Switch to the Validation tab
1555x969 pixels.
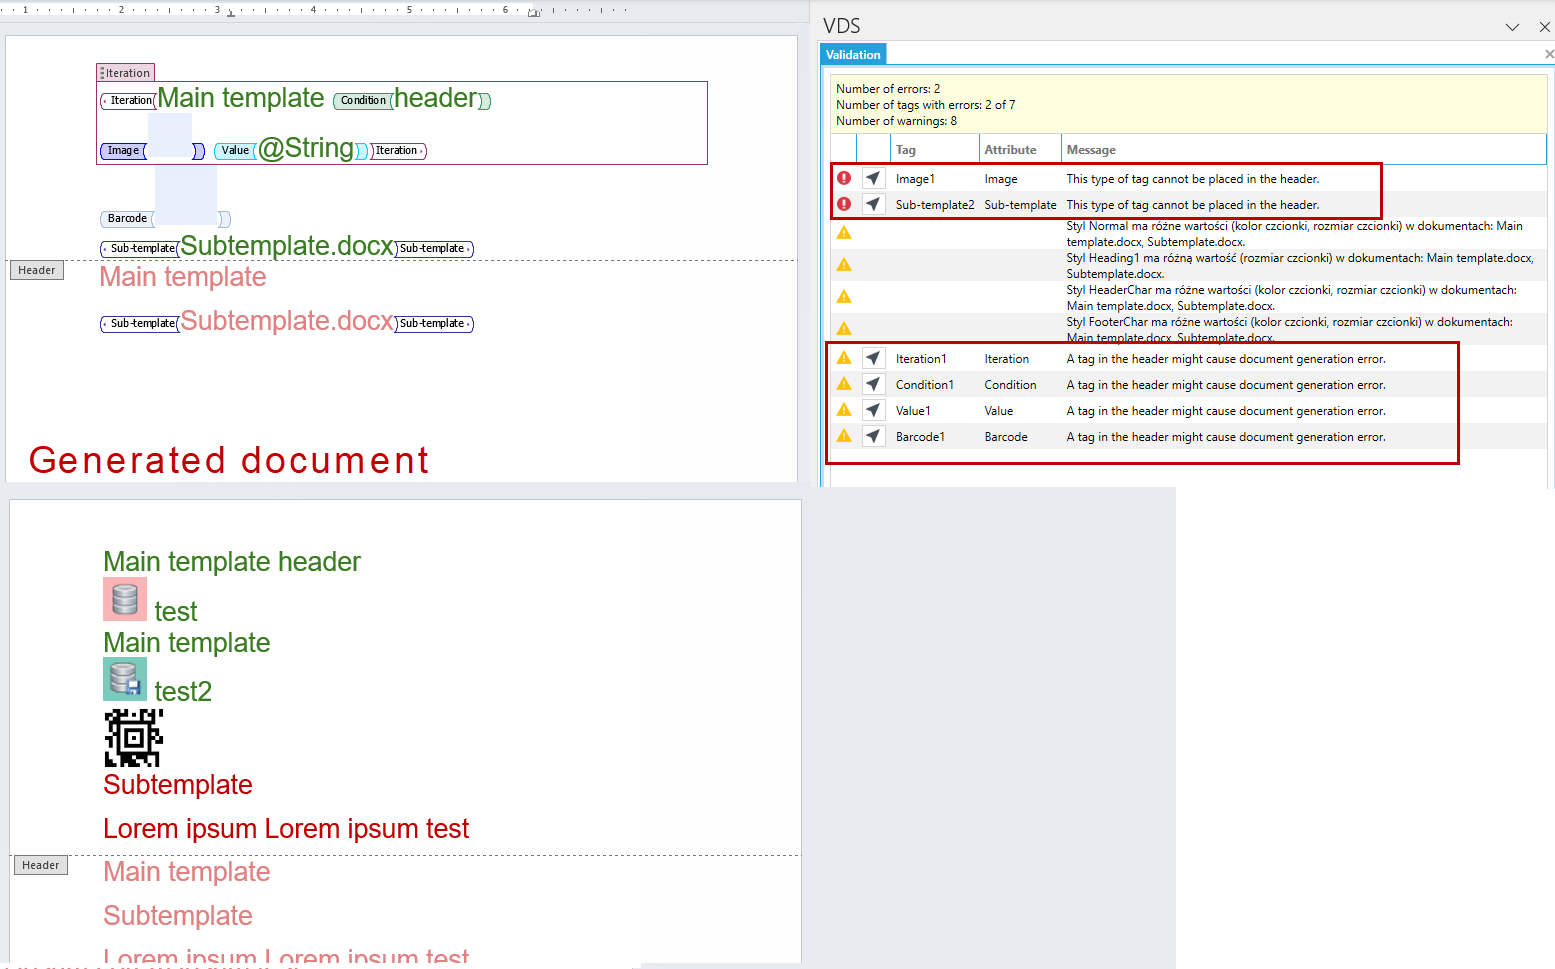pyautogui.click(x=853, y=55)
